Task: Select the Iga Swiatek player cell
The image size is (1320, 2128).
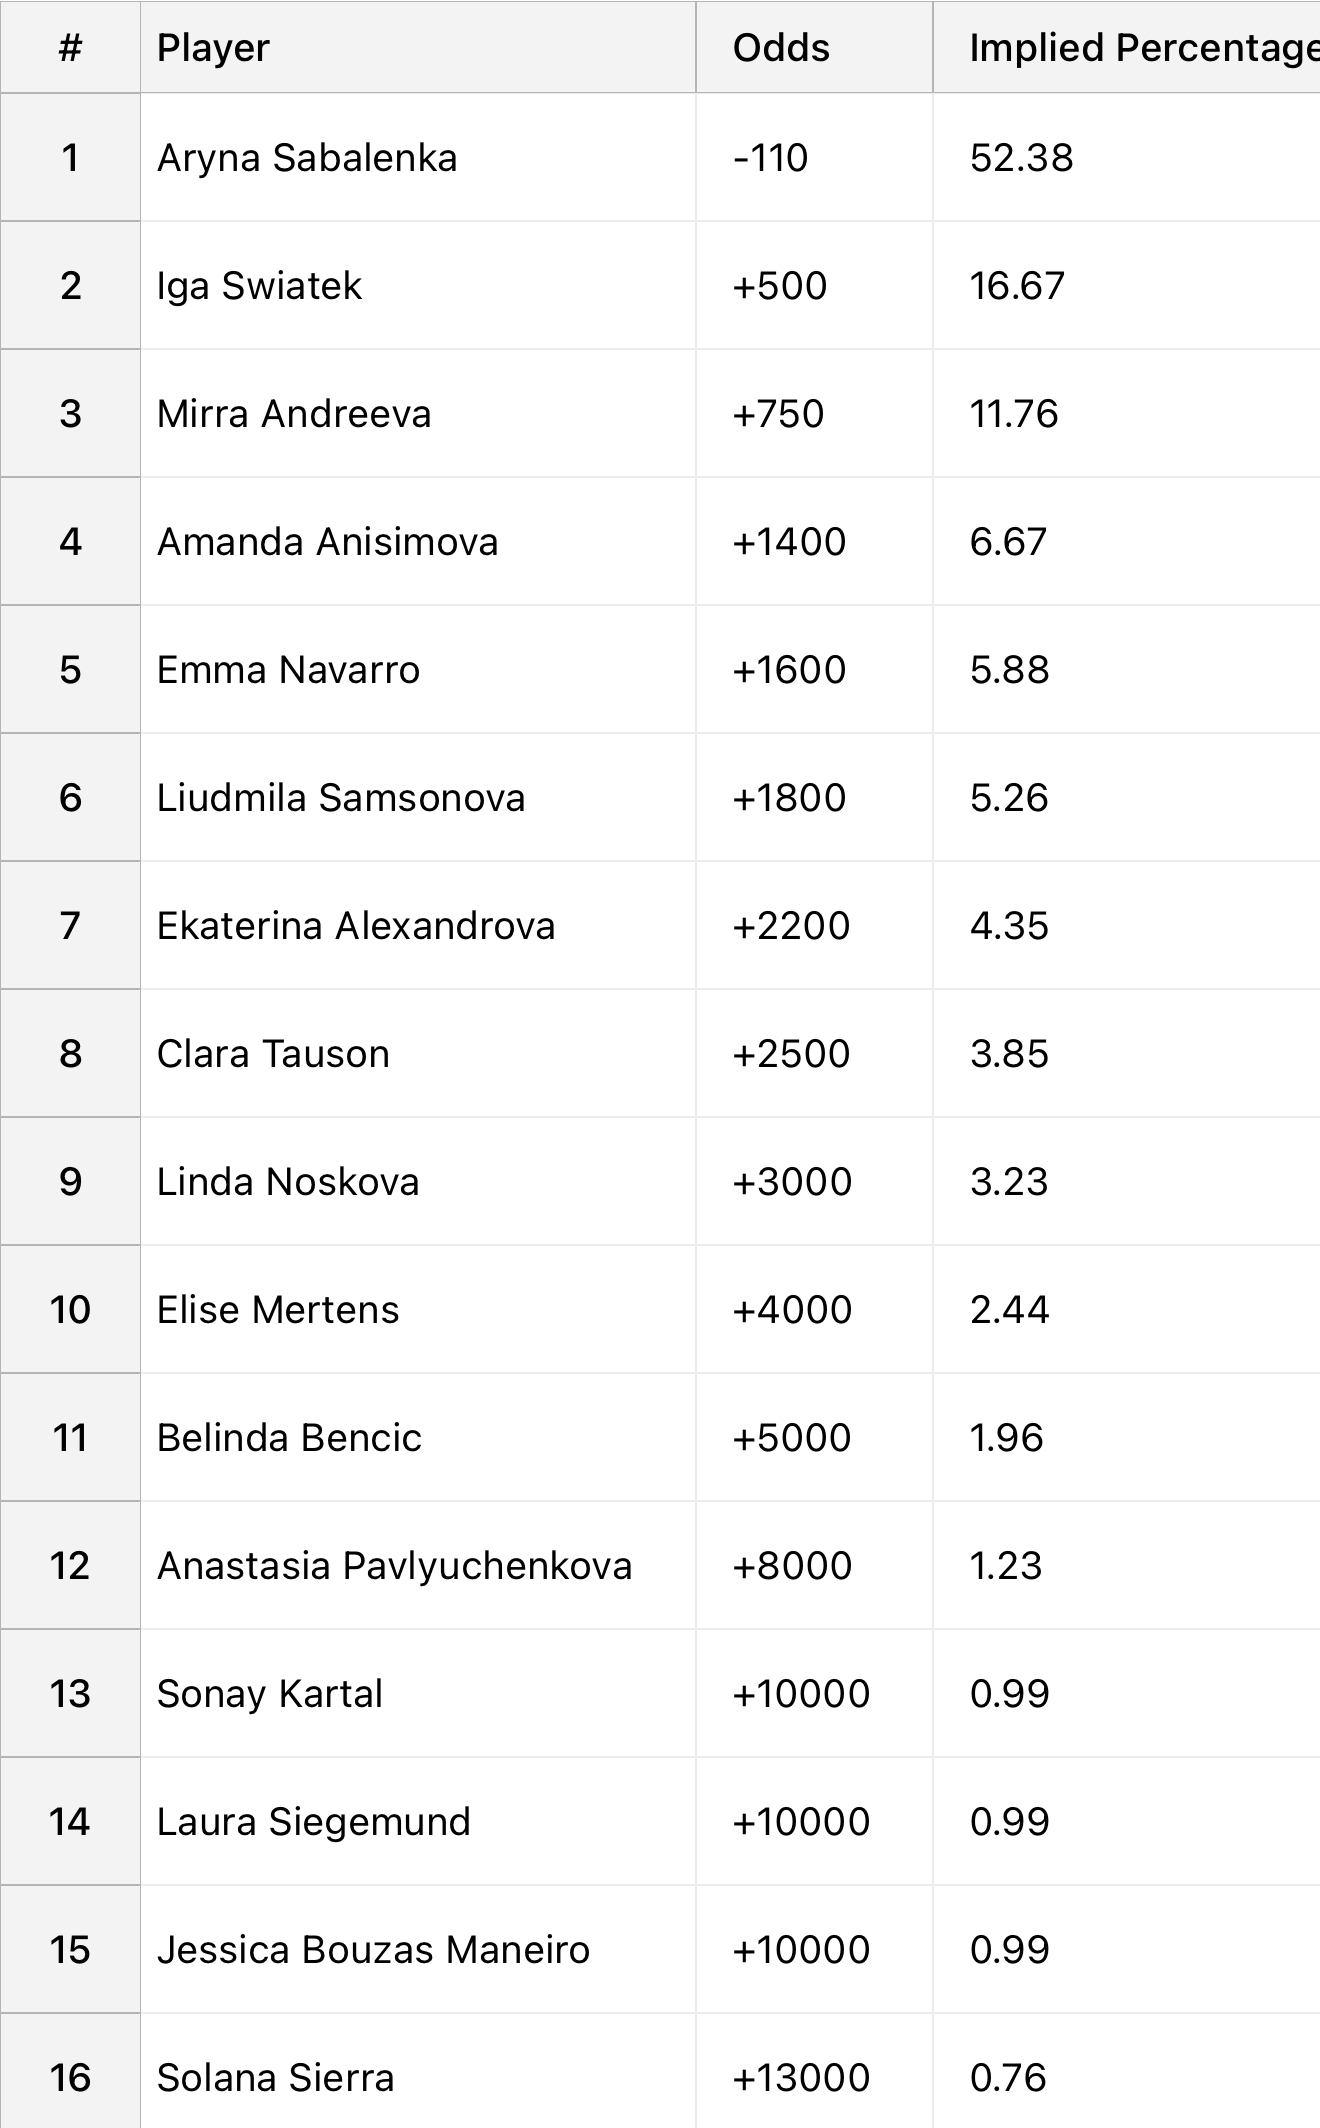Action: tap(418, 286)
